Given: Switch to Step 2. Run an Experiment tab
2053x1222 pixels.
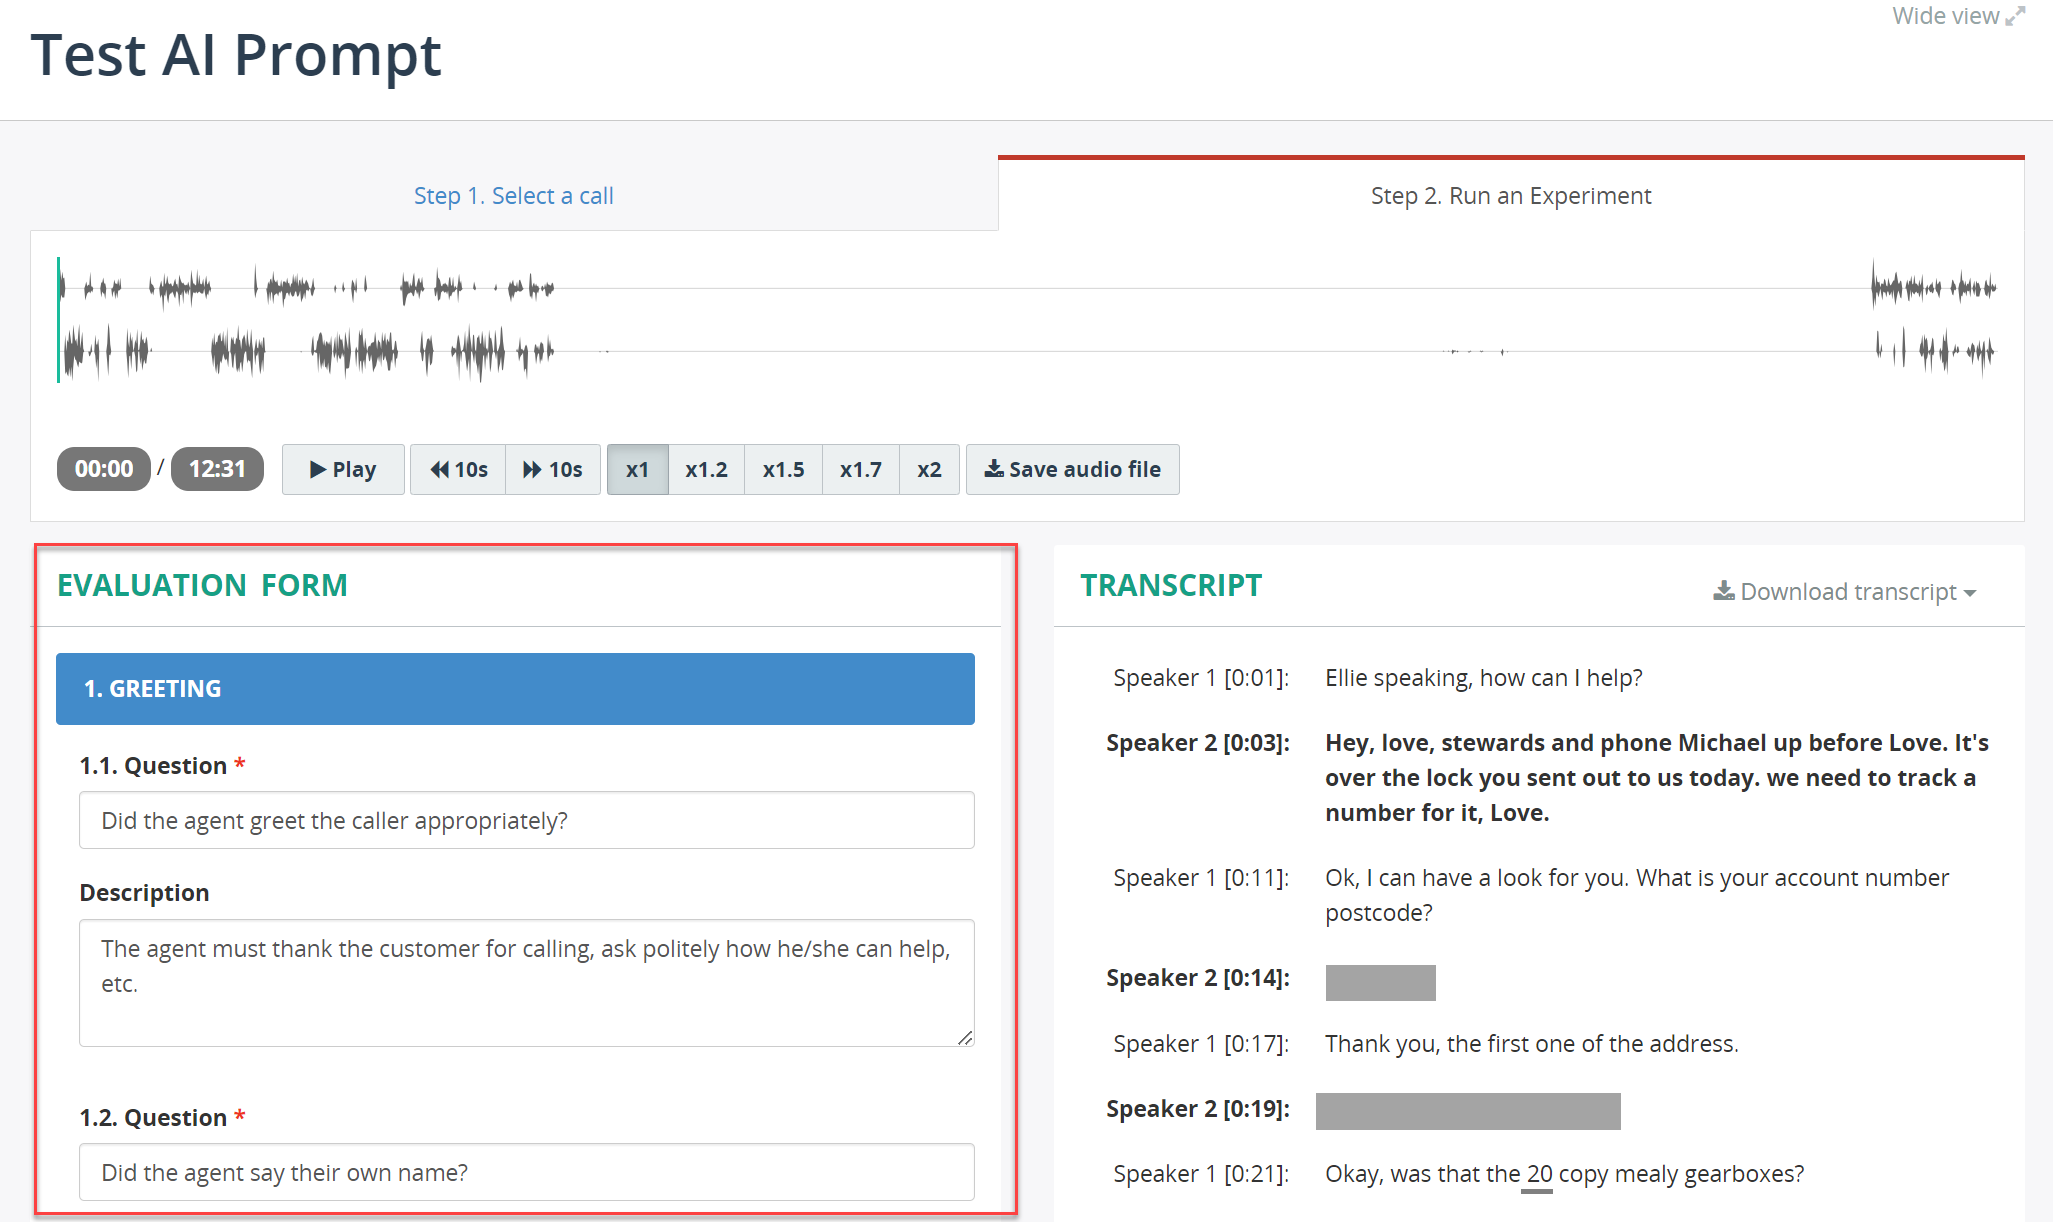Looking at the screenshot, I should click(1511, 195).
